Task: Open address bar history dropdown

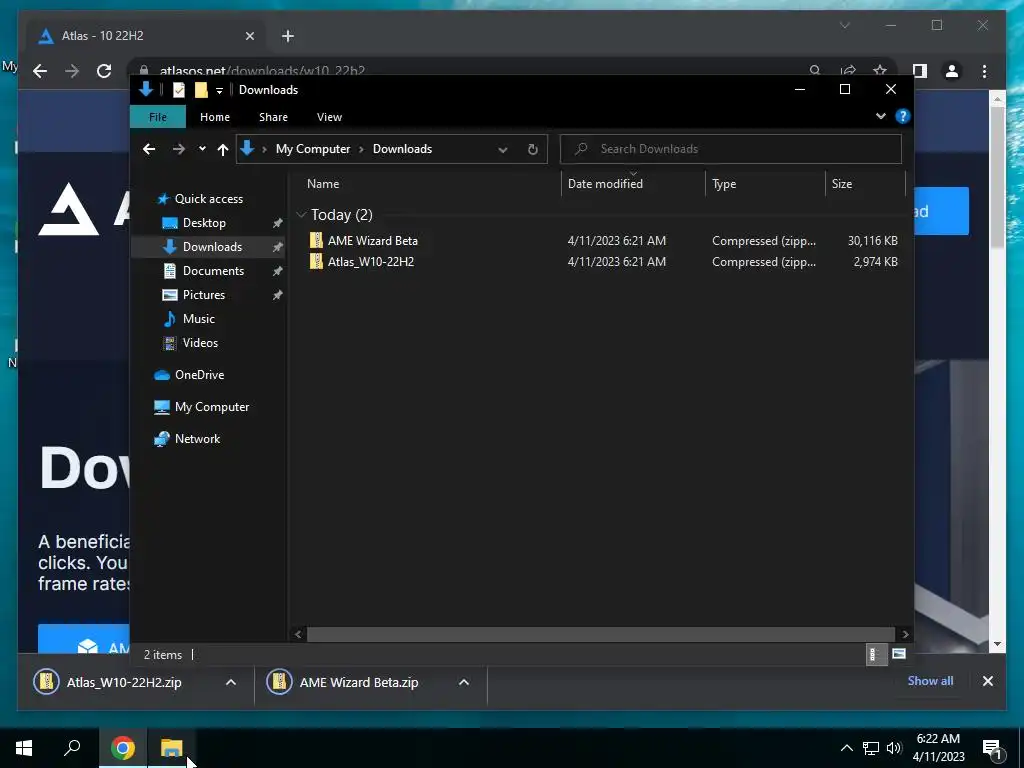Action: (503, 150)
